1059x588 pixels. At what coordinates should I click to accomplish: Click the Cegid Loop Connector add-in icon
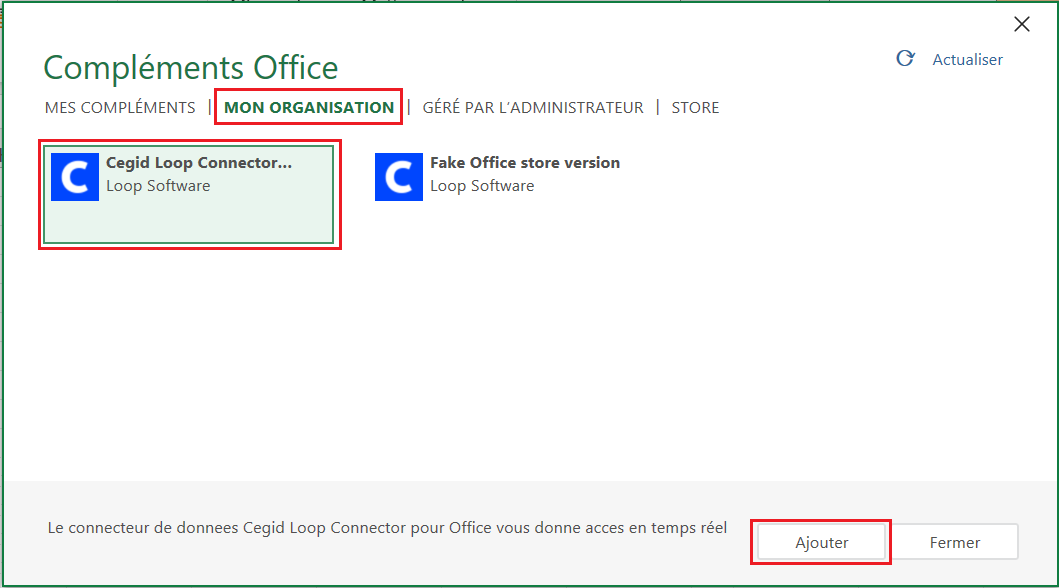75,177
